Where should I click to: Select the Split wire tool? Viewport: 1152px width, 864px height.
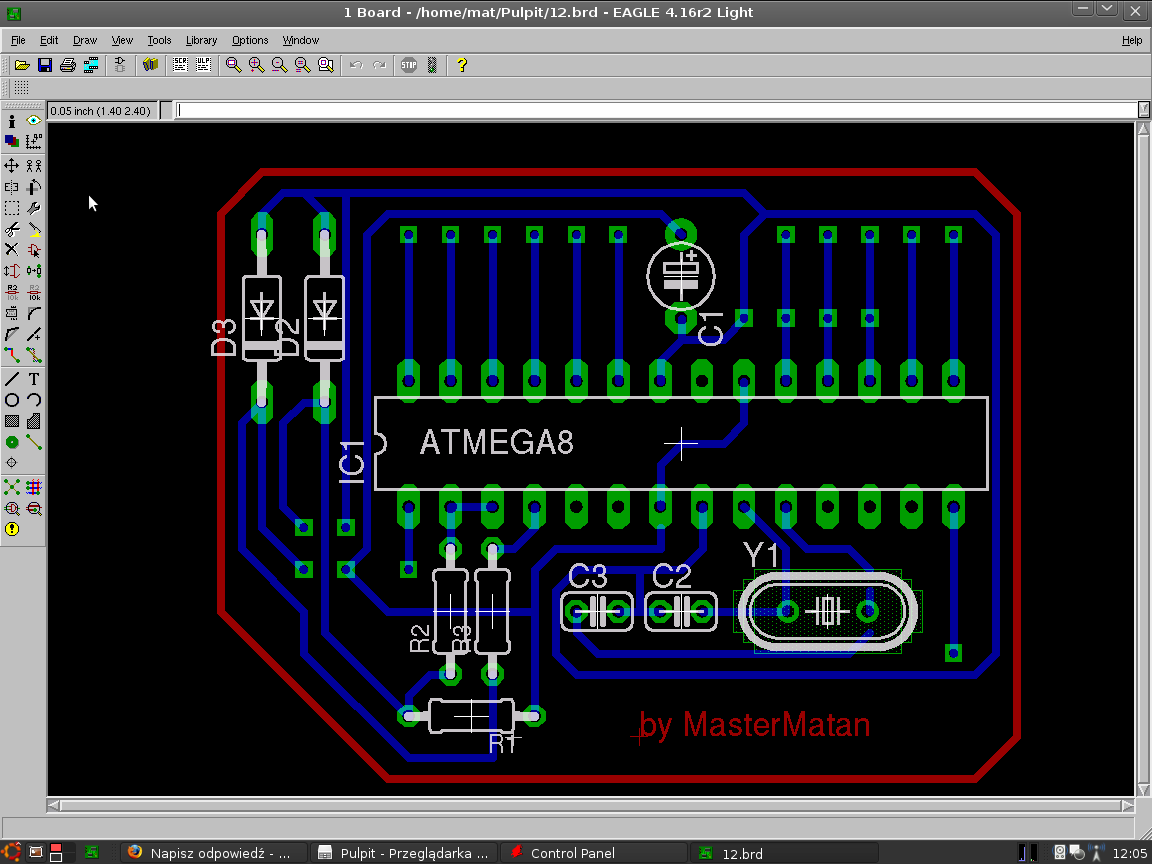coord(12,335)
